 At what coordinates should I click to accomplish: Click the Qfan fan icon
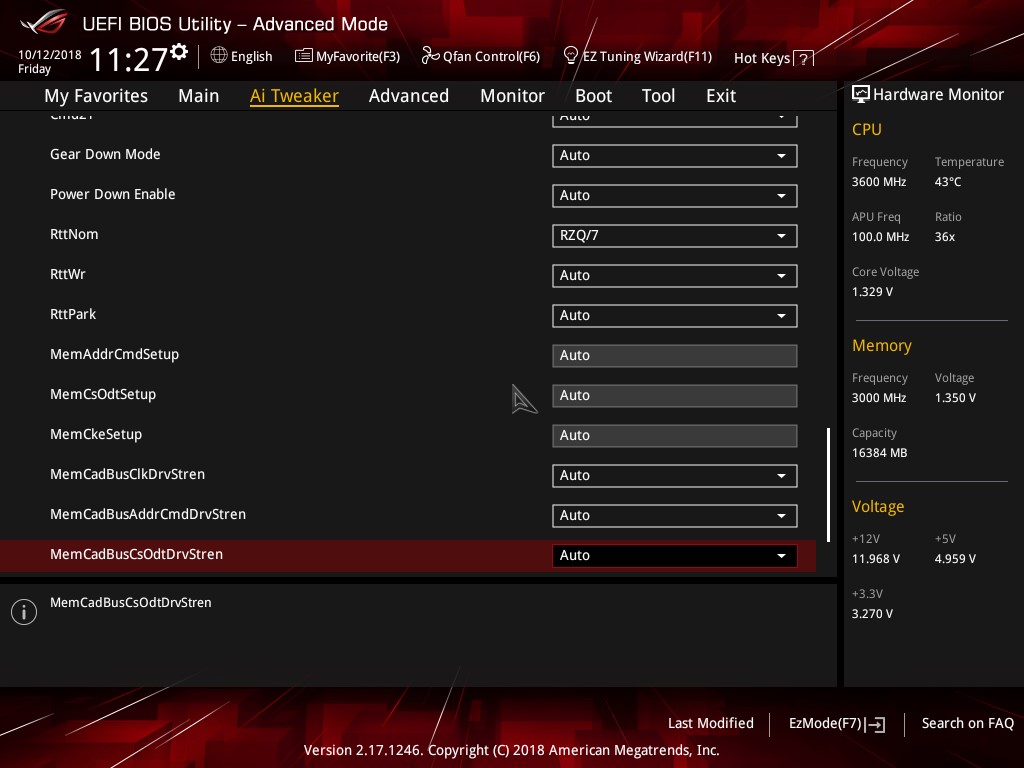click(430, 56)
